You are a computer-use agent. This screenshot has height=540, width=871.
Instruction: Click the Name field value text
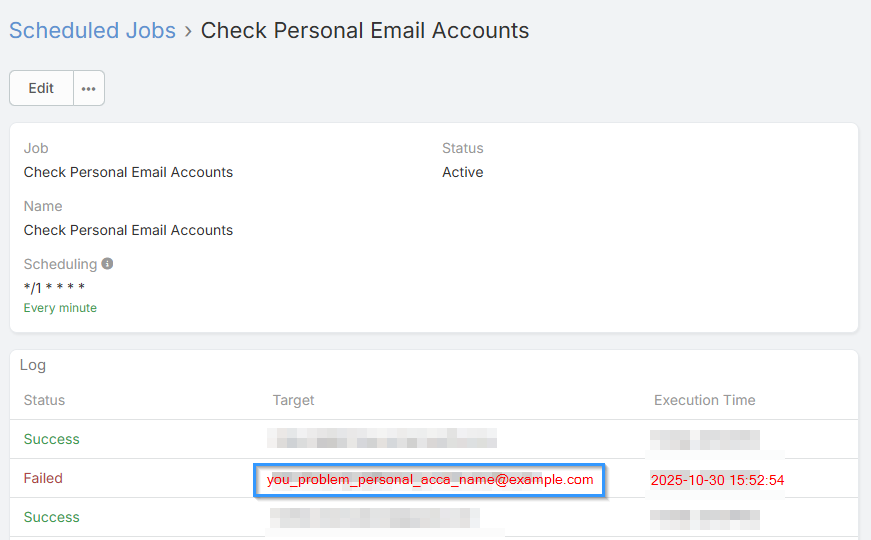point(128,230)
